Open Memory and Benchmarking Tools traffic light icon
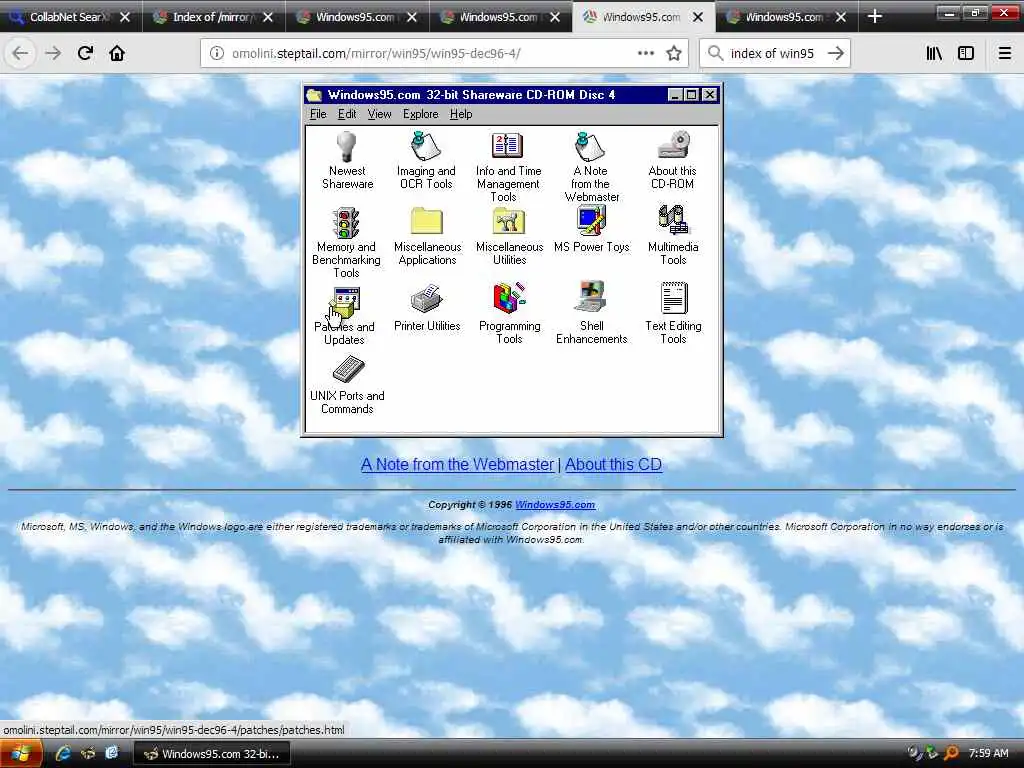Viewport: 1024px width, 768px height. (345, 223)
